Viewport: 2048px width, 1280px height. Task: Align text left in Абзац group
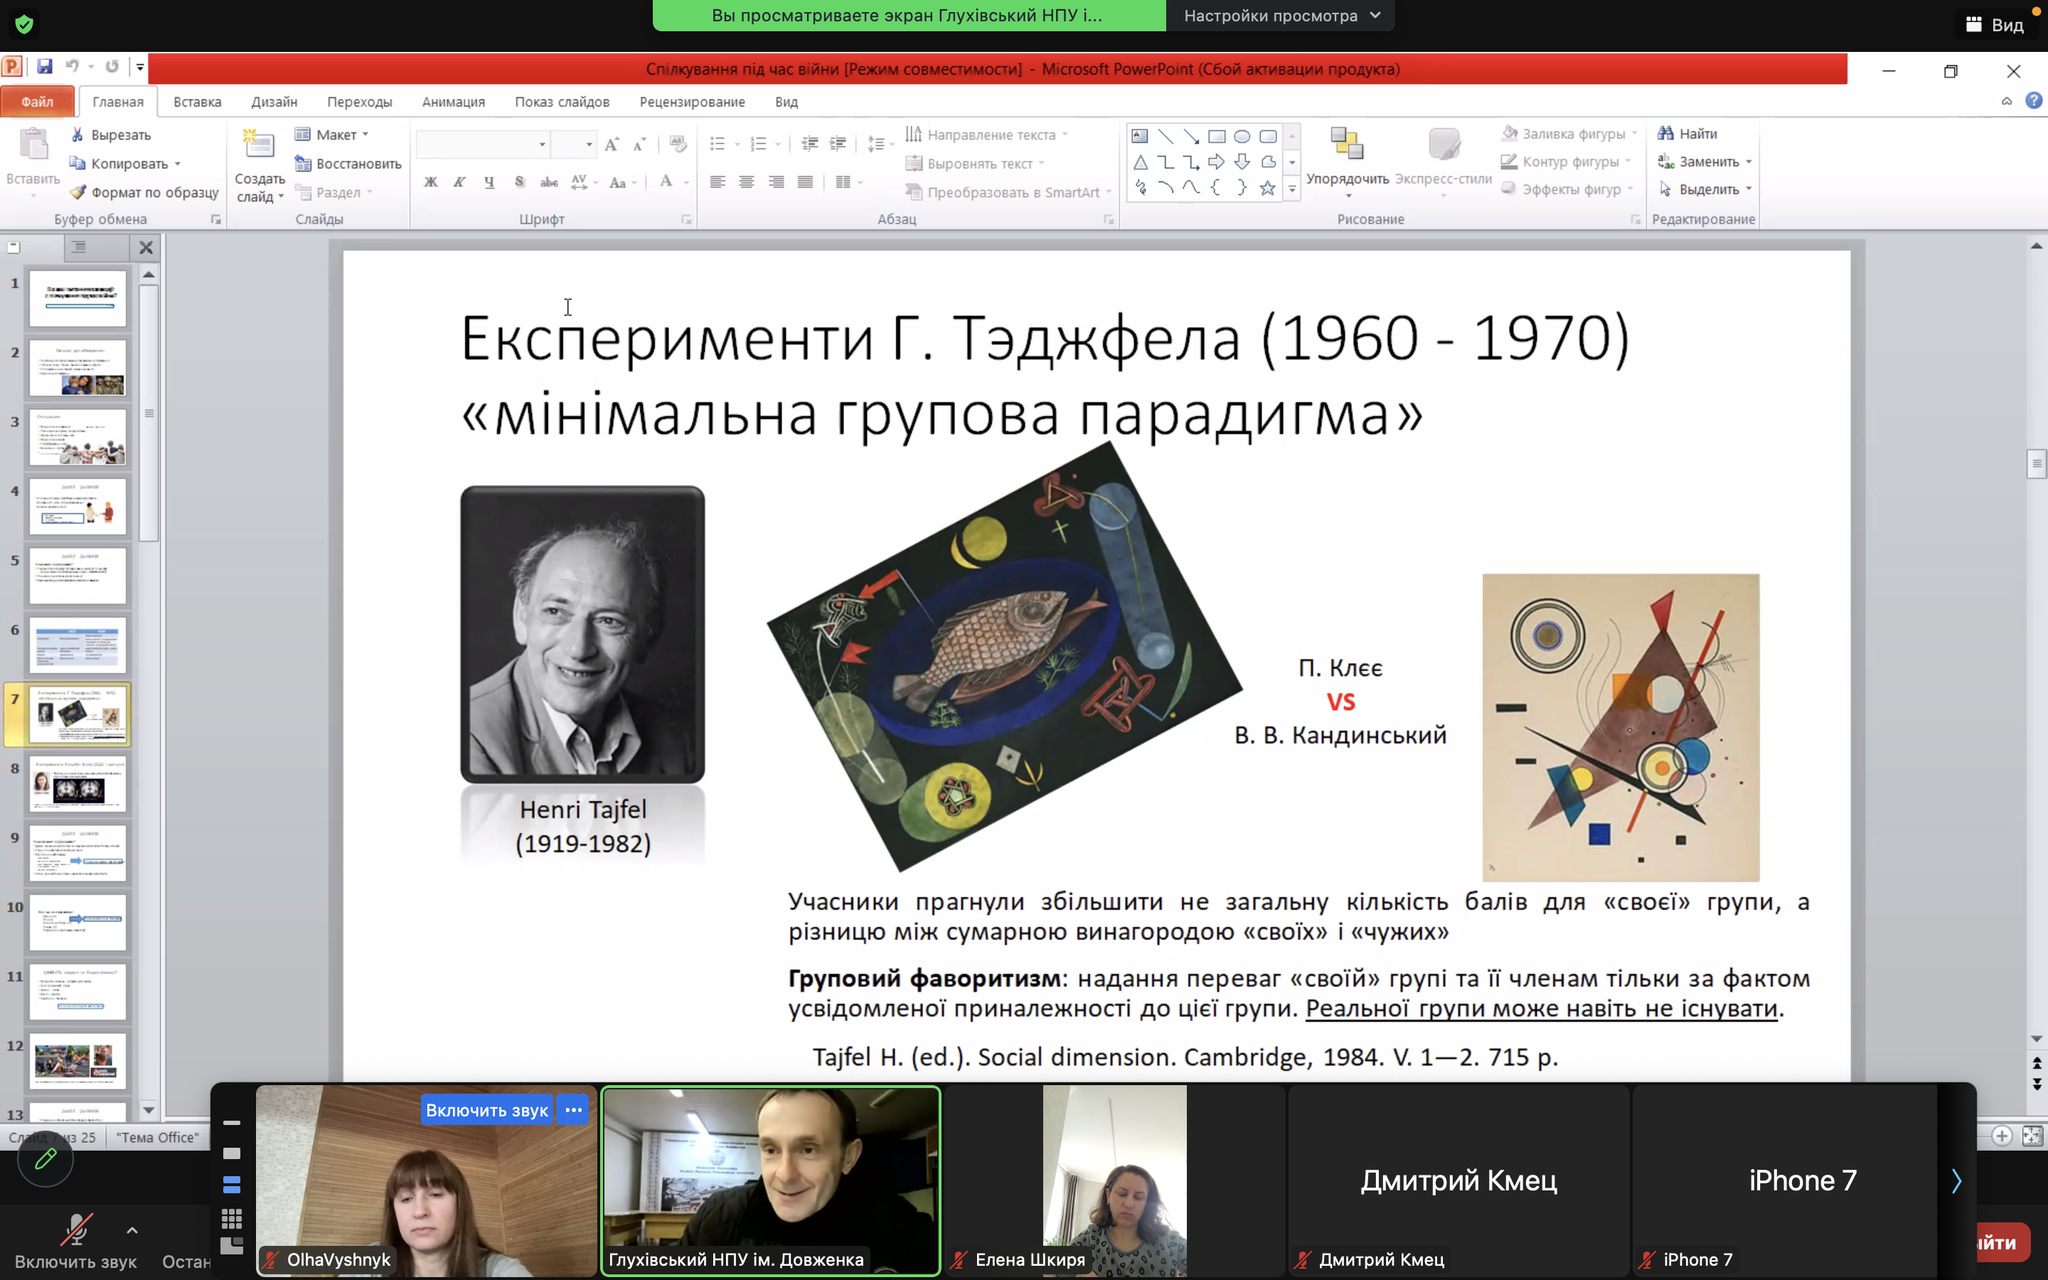(717, 182)
